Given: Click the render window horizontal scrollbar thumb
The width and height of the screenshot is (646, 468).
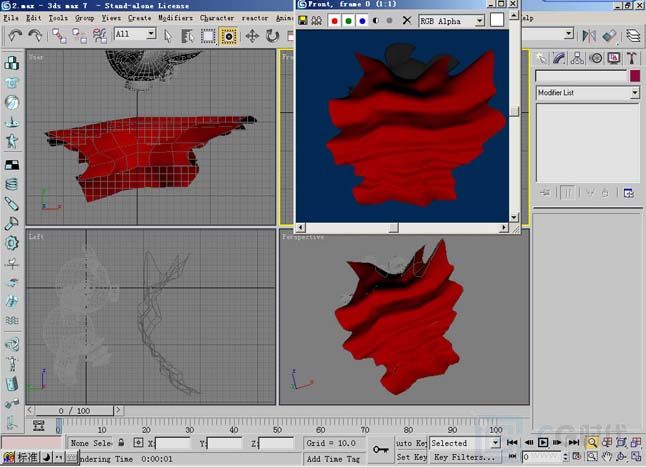Looking at the screenshot, I should [x=394, y=227].
